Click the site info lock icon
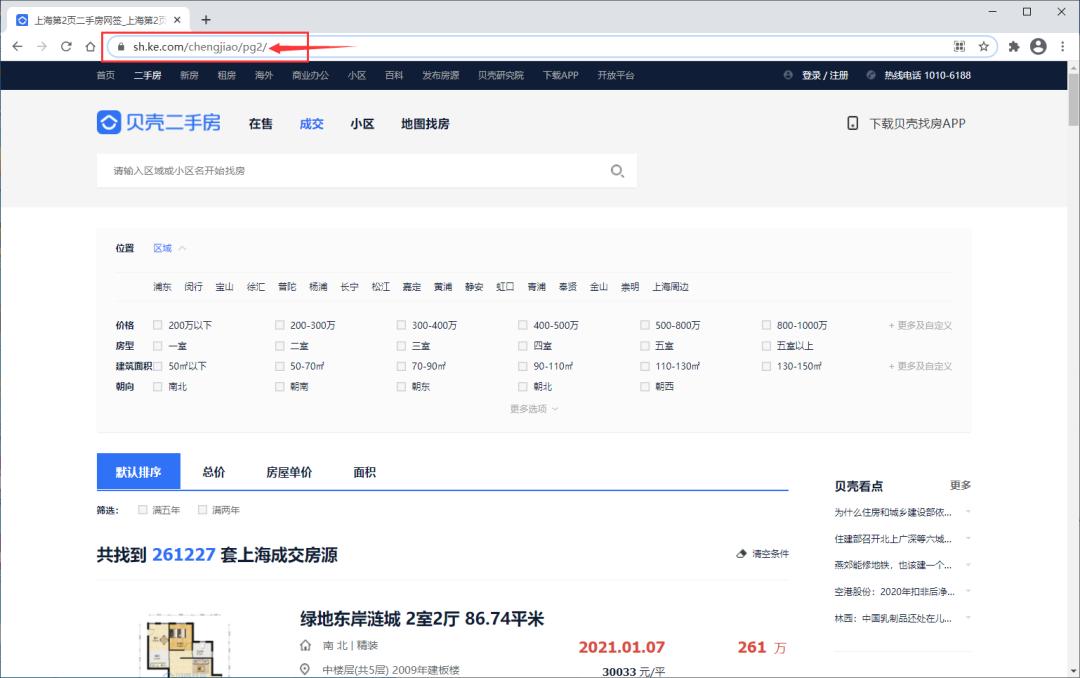The image size is (1080, 678). (121, 47)
